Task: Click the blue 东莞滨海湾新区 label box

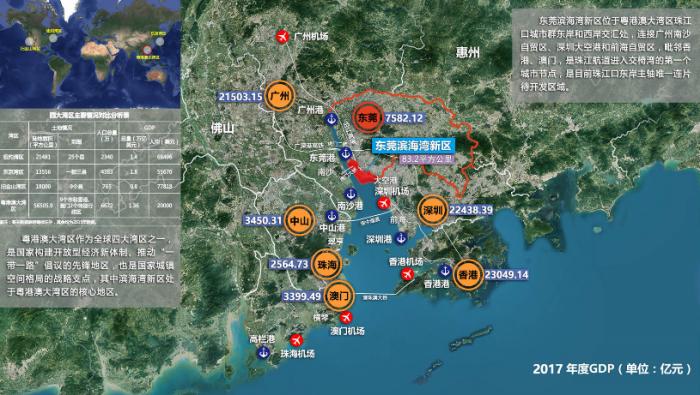Action: (413, 146)
